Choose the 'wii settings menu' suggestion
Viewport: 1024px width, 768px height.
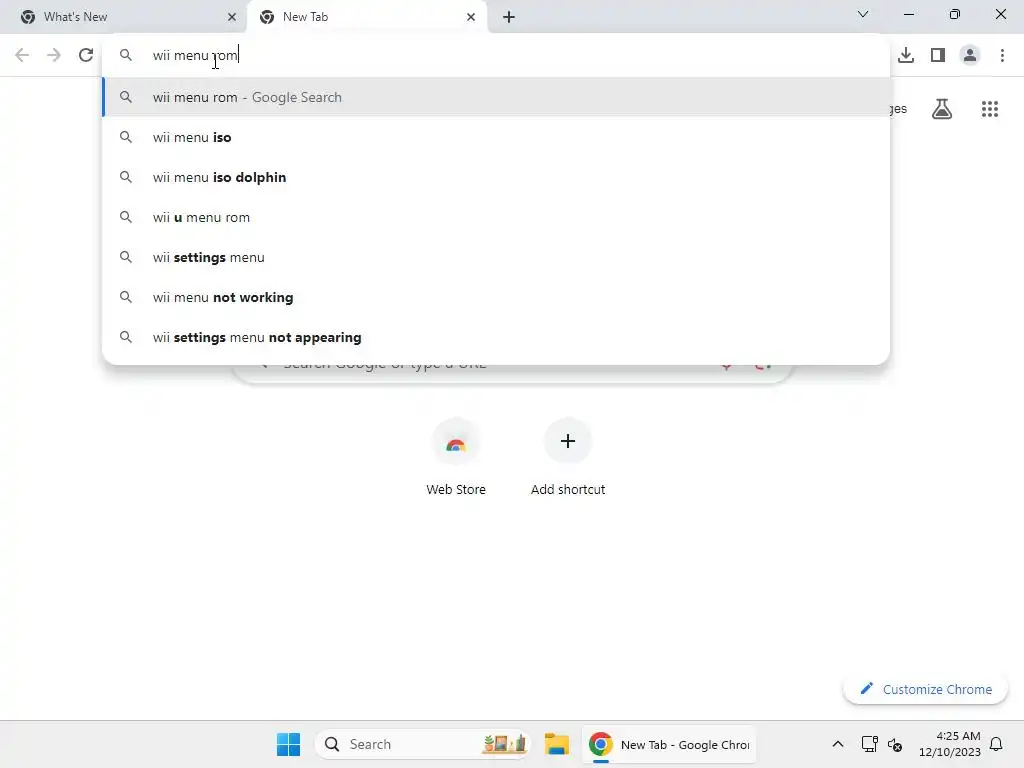pos(496,257)
